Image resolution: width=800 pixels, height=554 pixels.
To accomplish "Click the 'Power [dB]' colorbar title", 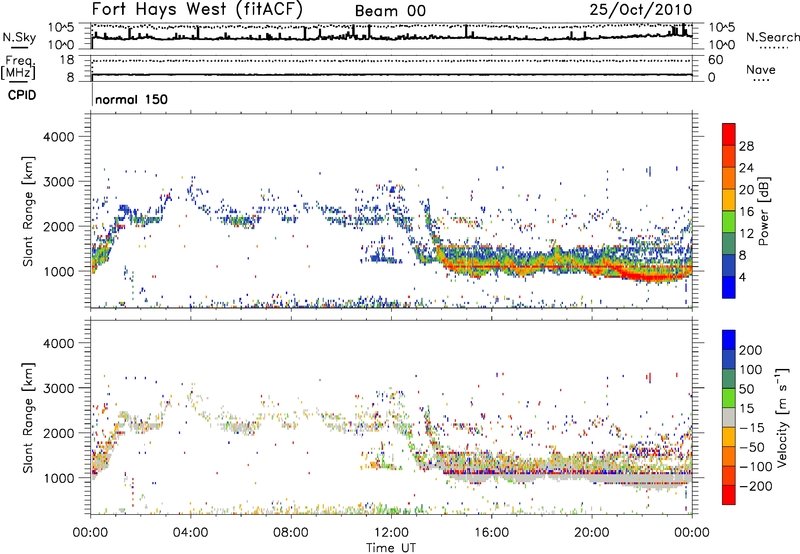I will point(763,211).
